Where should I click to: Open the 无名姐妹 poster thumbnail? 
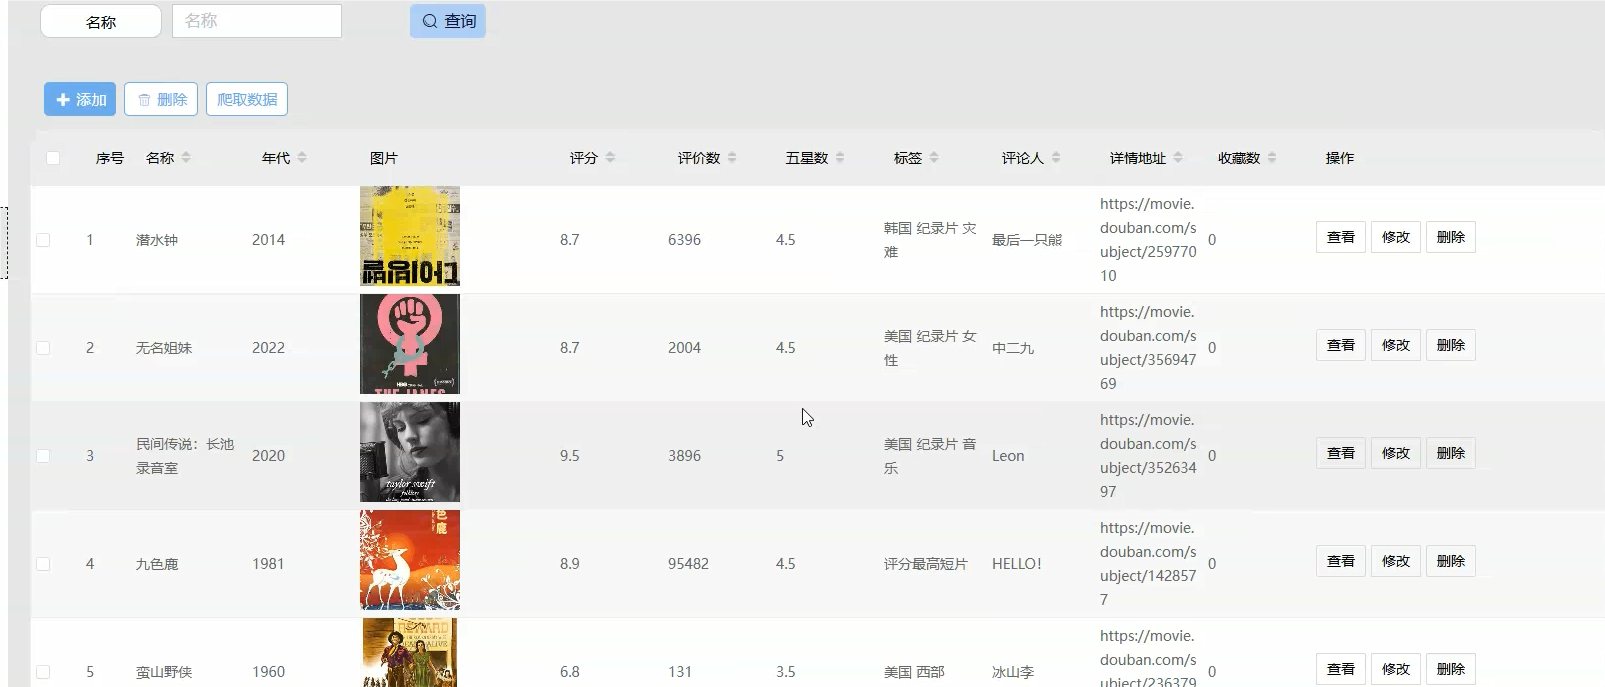coord(410,344)
